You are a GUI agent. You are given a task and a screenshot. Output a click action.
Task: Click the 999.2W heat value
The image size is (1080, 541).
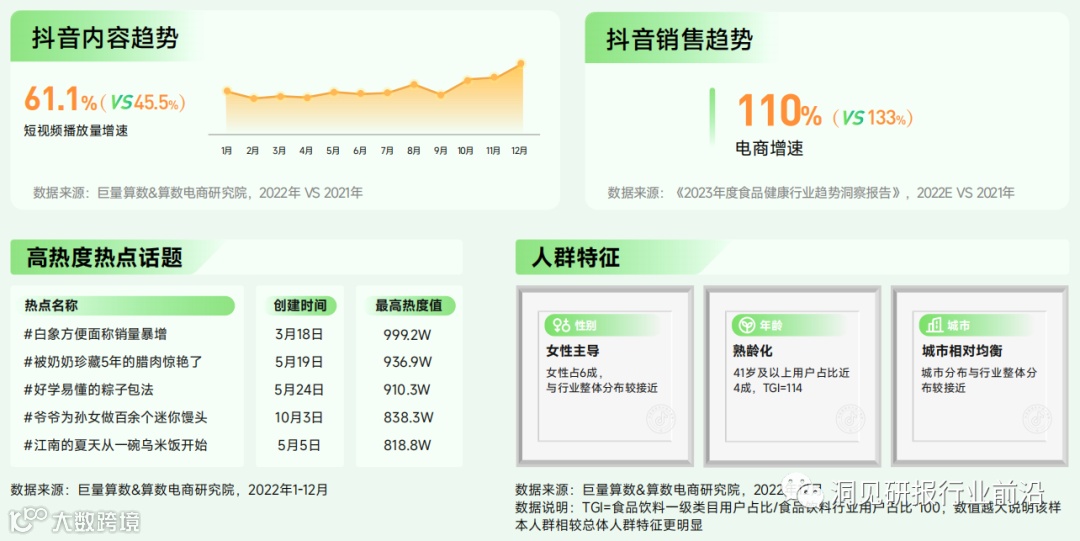(x=407, y=334)
